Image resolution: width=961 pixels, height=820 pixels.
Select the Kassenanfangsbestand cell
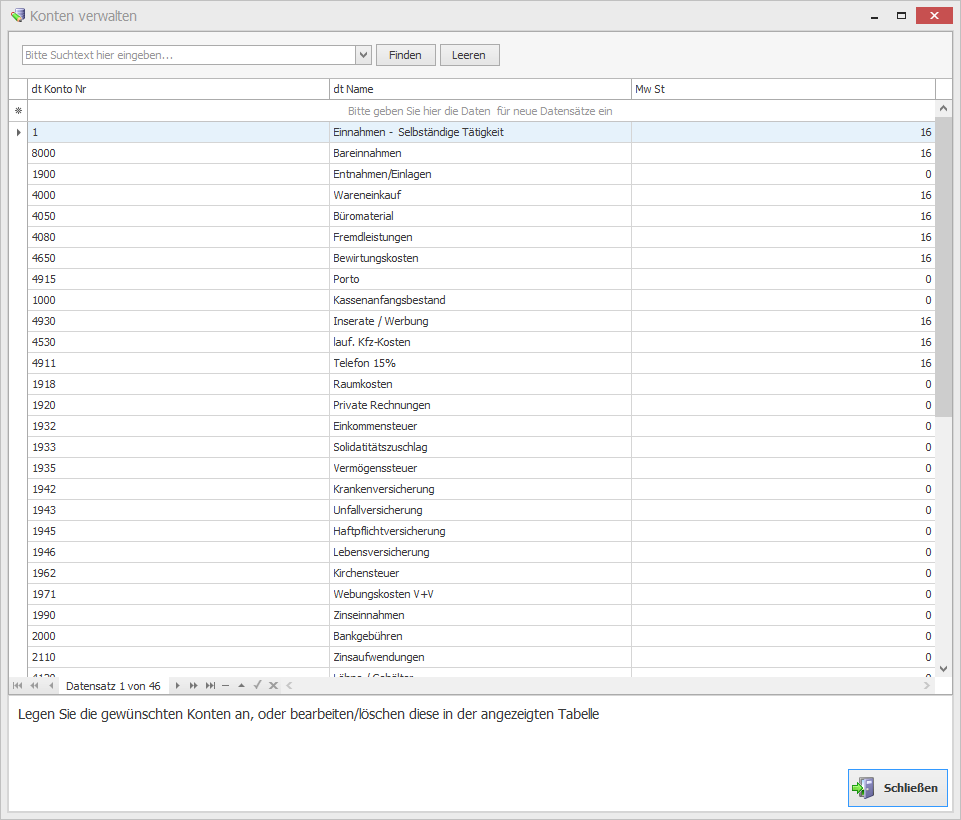click(x=480, y=300)
